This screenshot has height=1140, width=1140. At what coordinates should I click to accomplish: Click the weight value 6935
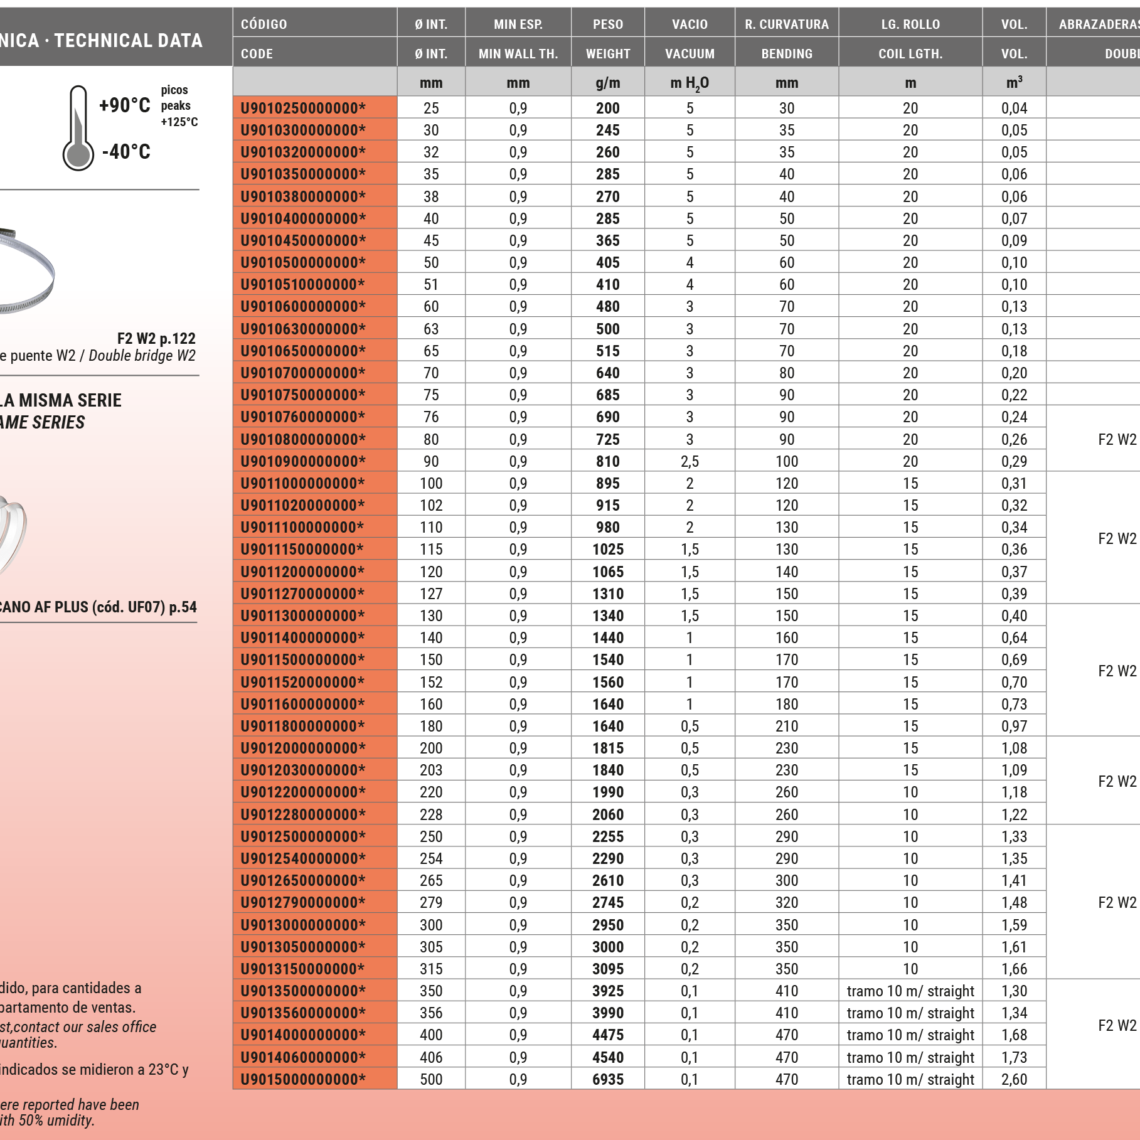click(x=607, y=1079)
